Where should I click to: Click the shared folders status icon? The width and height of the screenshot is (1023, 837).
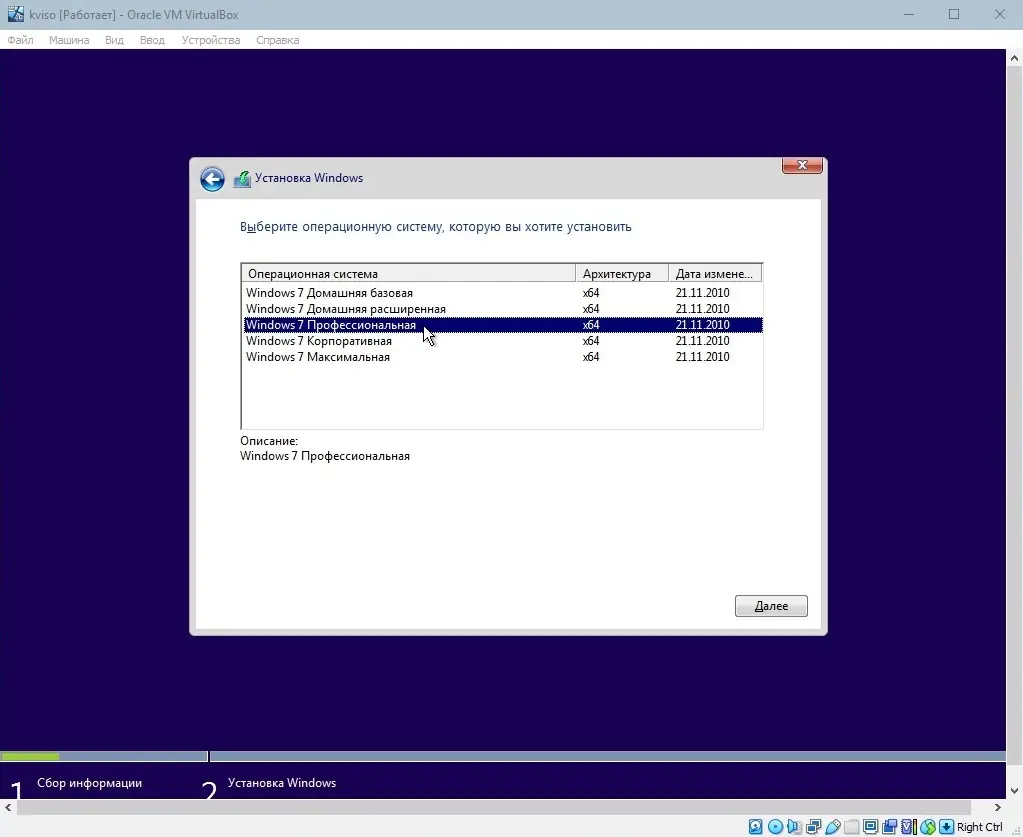[851, 826]
